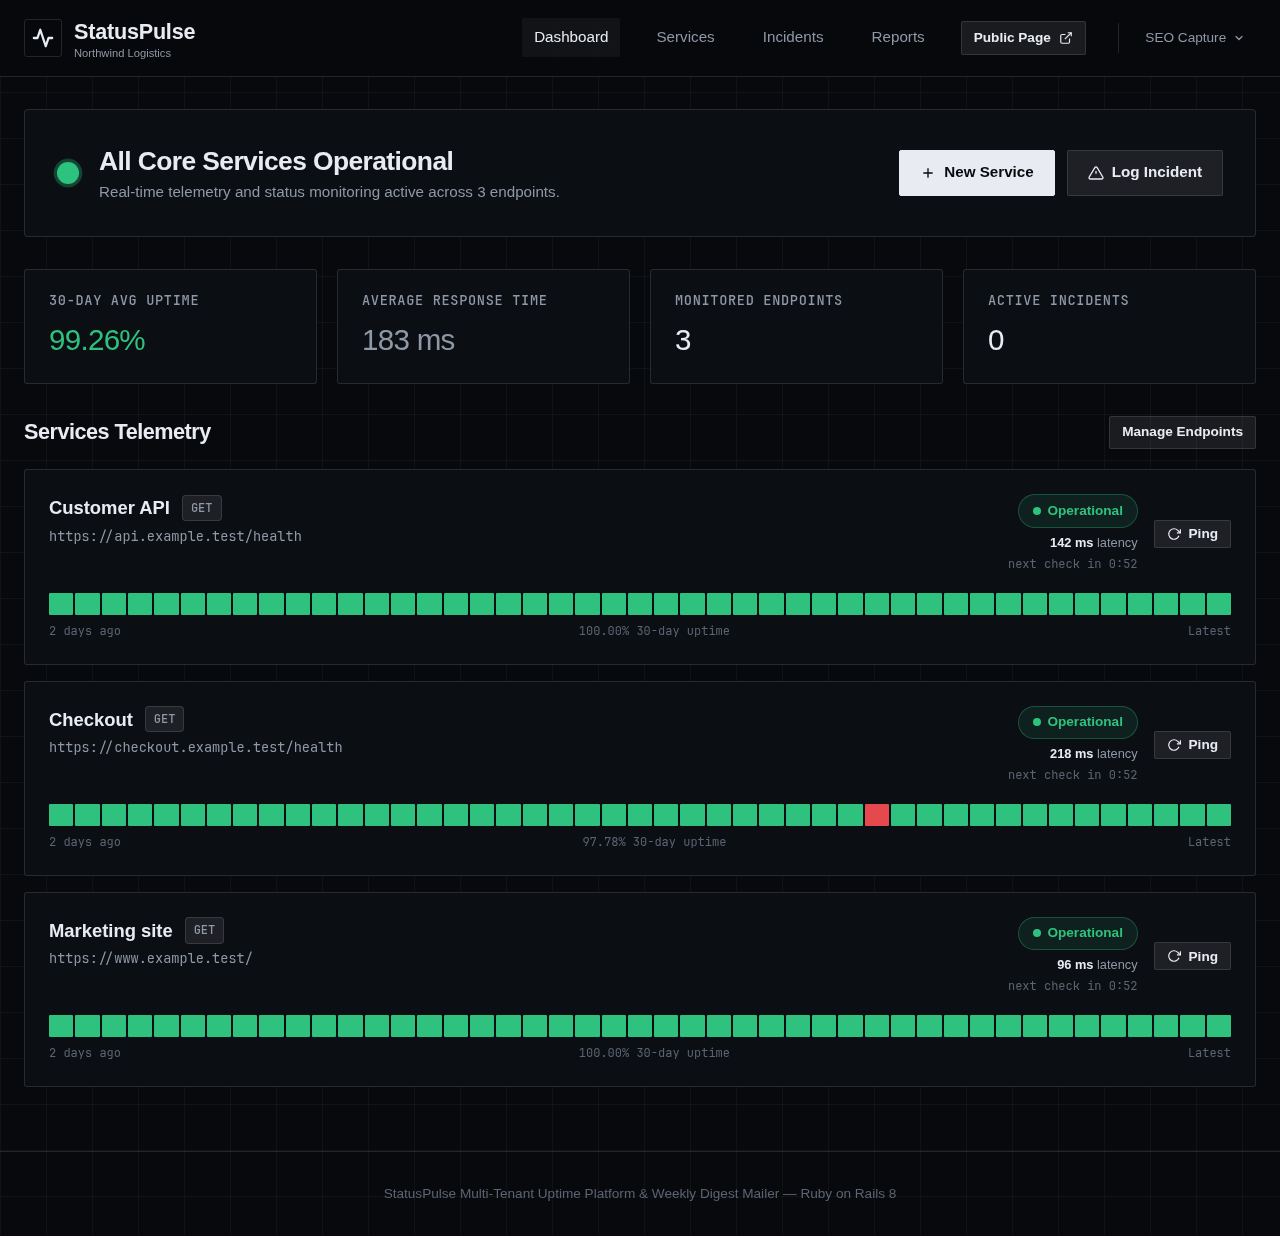Click the 183 ms average response value
1280x1236 pixels.
pos(408,341)
